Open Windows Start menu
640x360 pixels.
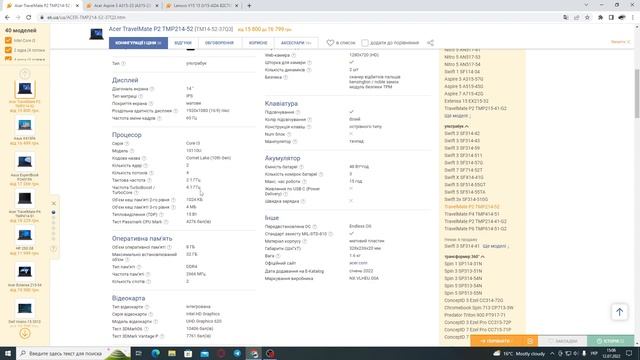[8, 353]
